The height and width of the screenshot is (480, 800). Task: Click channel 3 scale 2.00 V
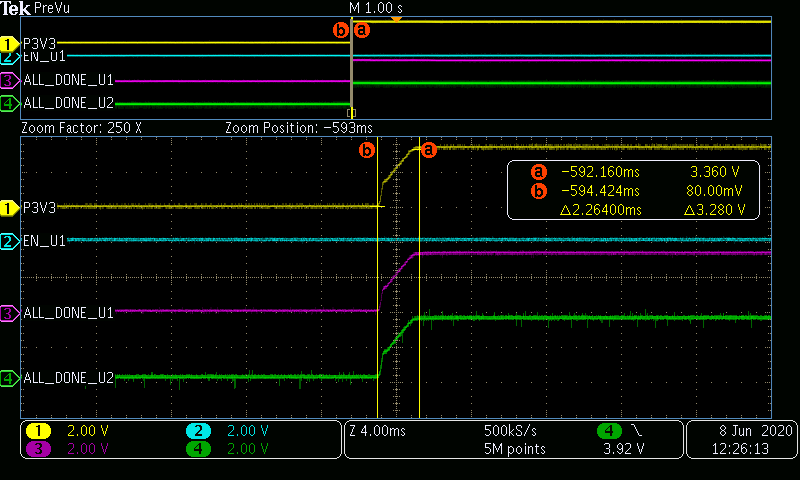click(88, 449)
